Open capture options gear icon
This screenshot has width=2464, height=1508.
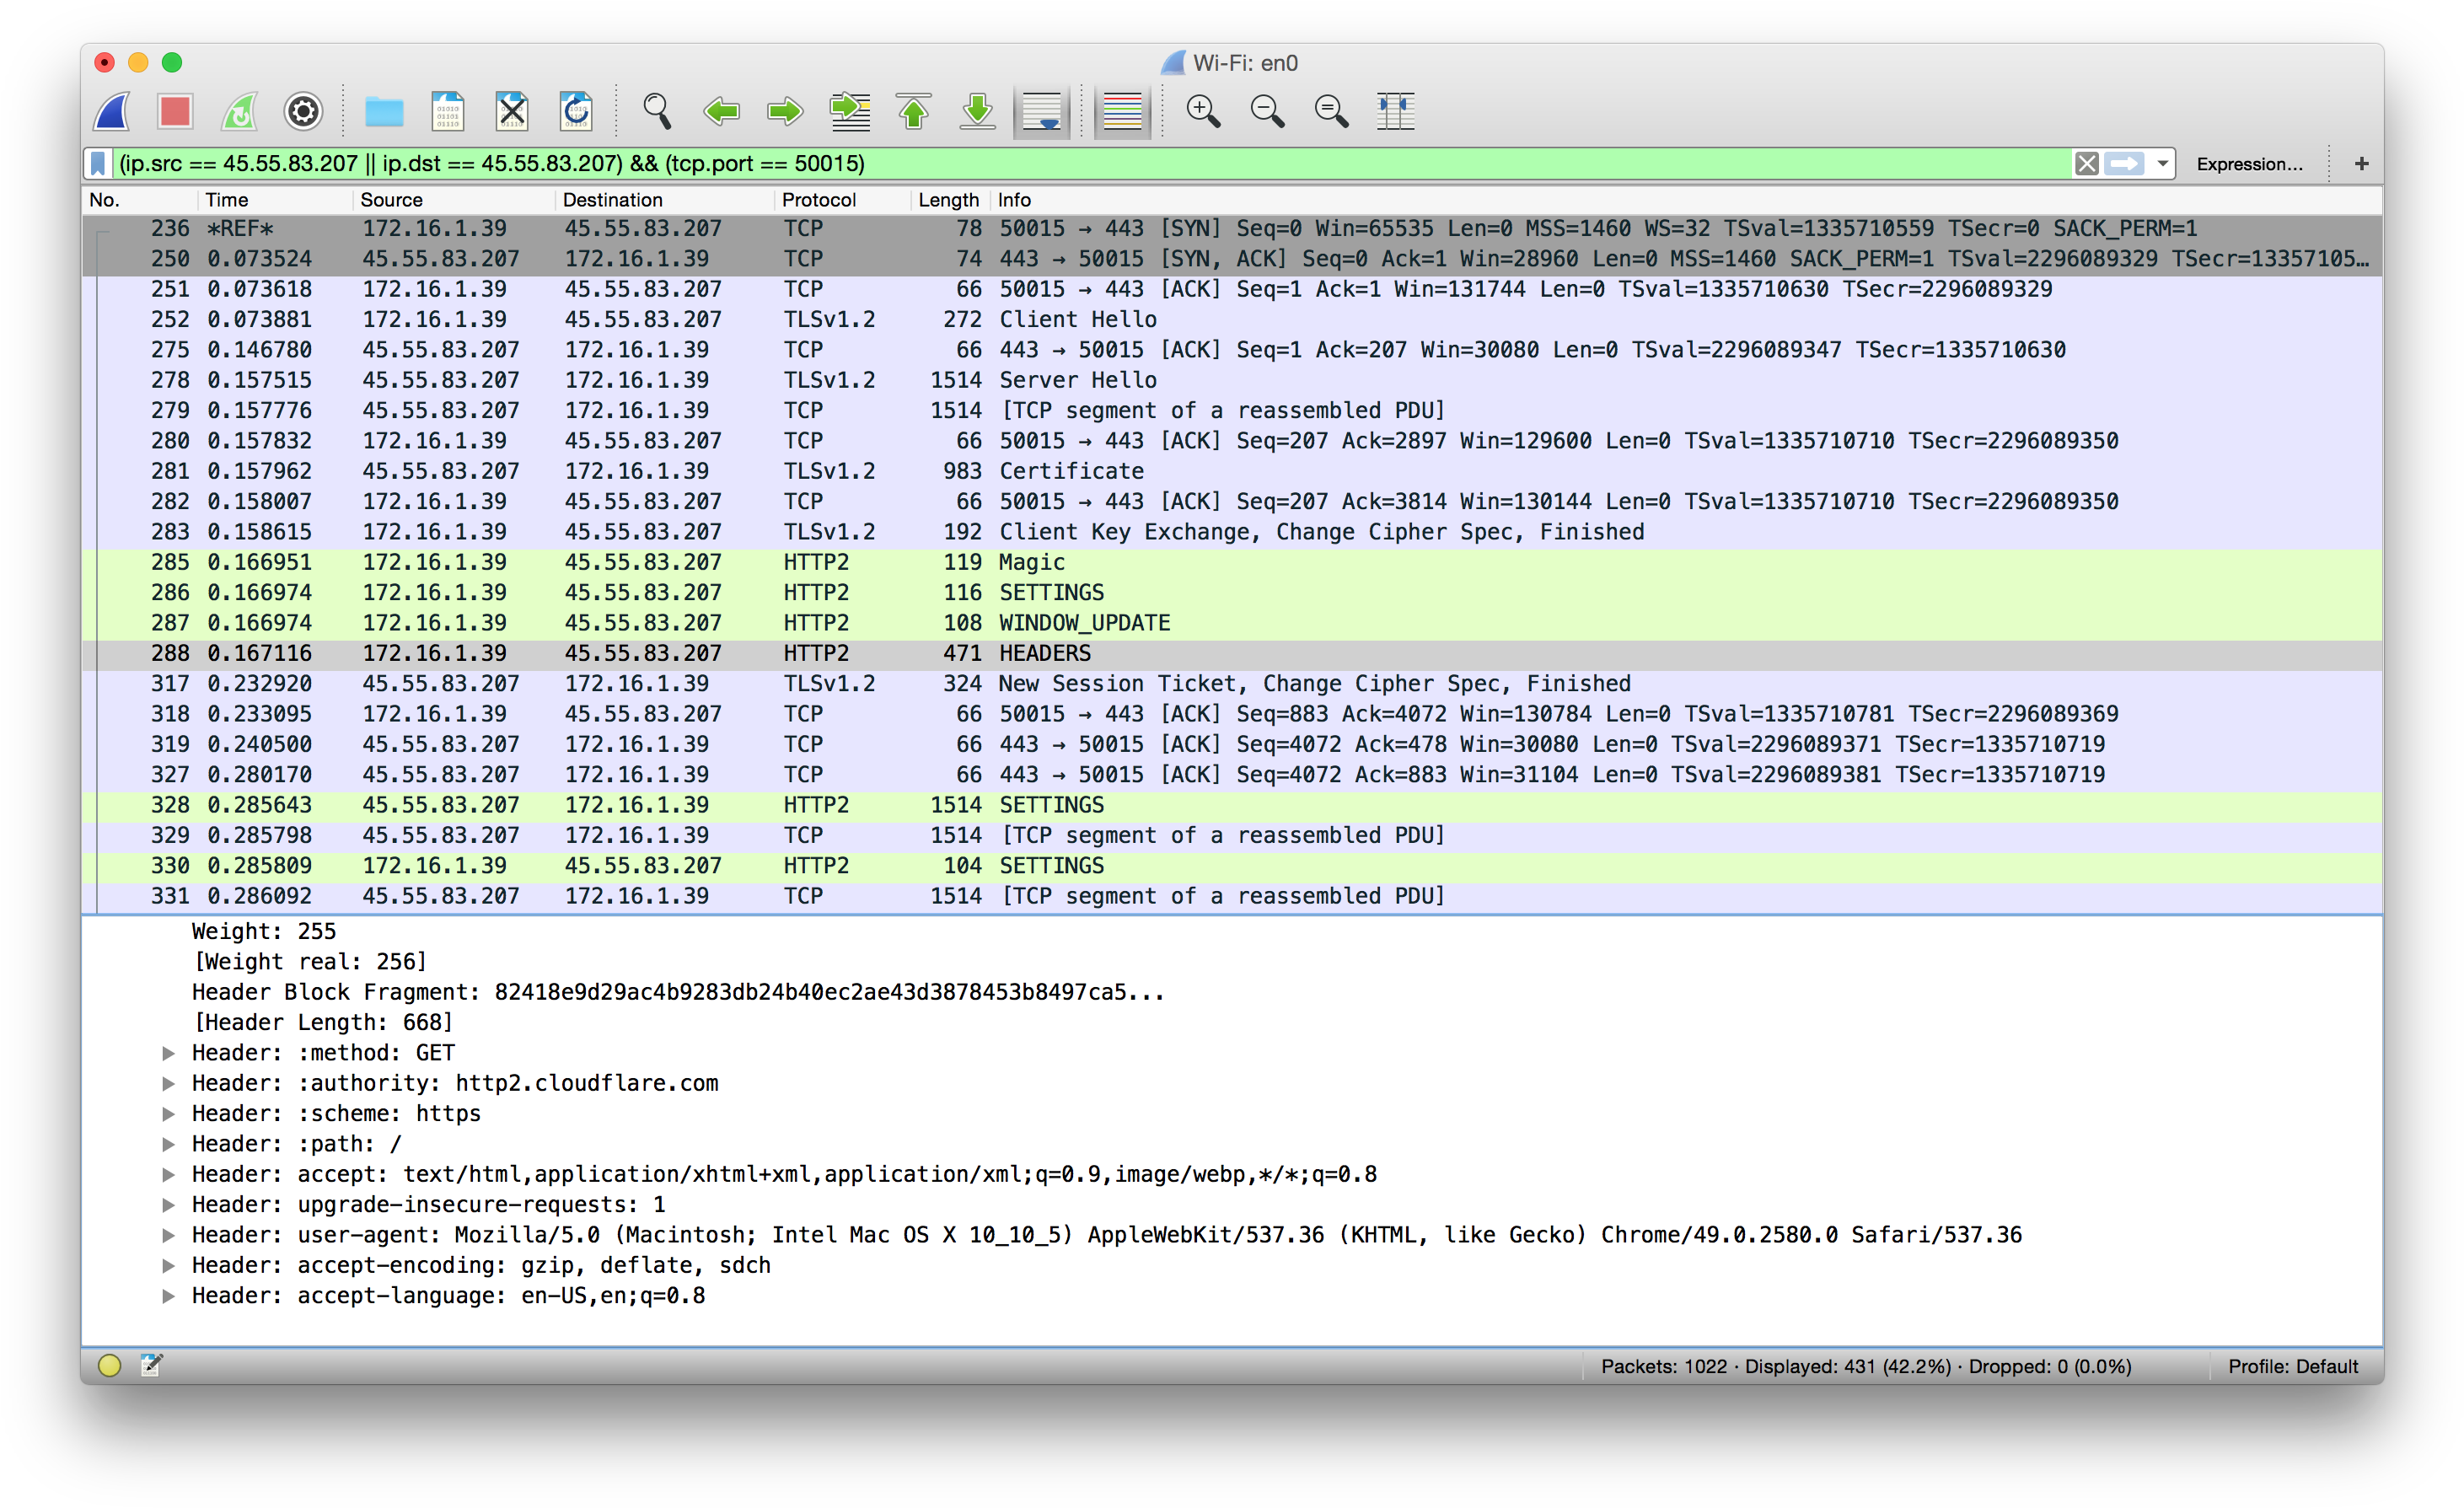[x=303, y=111]
